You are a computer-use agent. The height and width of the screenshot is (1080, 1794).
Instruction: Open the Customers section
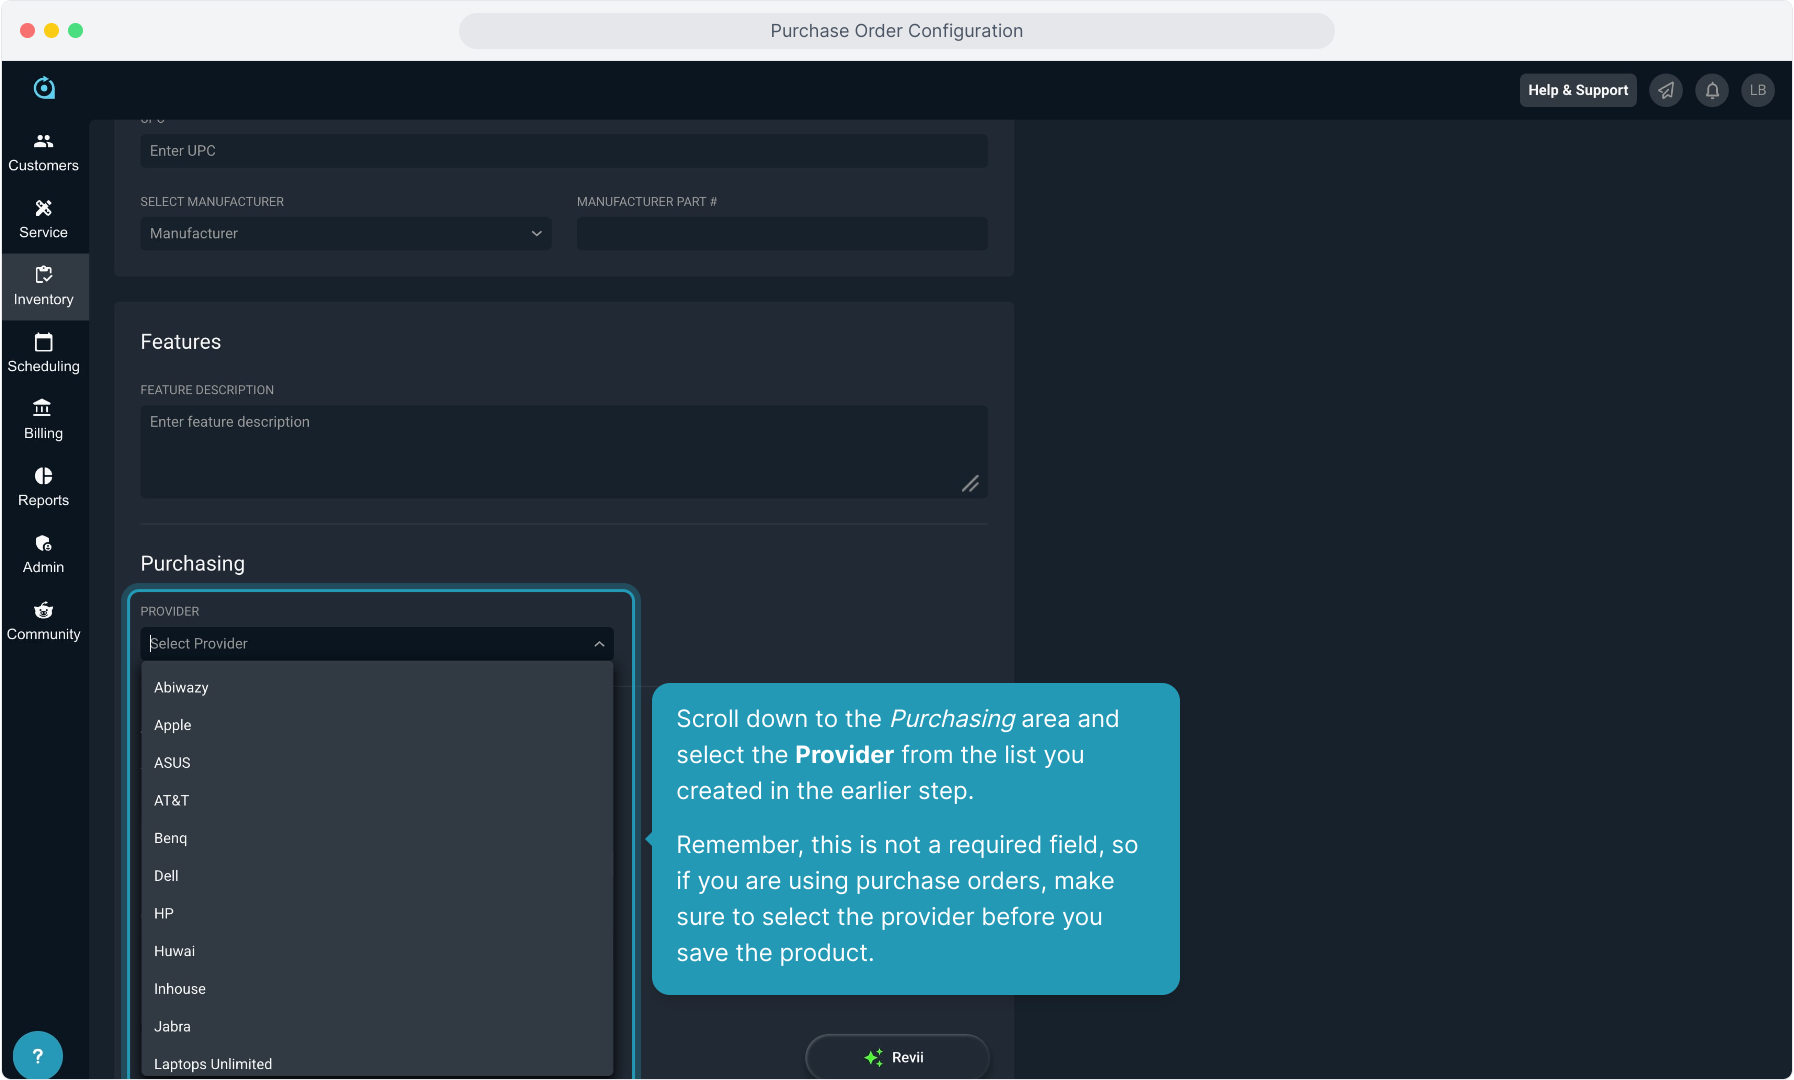[44, 153]
